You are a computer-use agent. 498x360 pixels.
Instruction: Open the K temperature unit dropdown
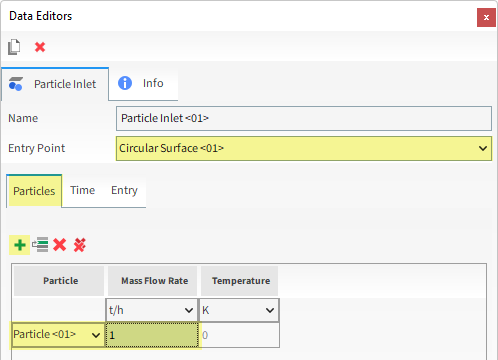[239, 310]
